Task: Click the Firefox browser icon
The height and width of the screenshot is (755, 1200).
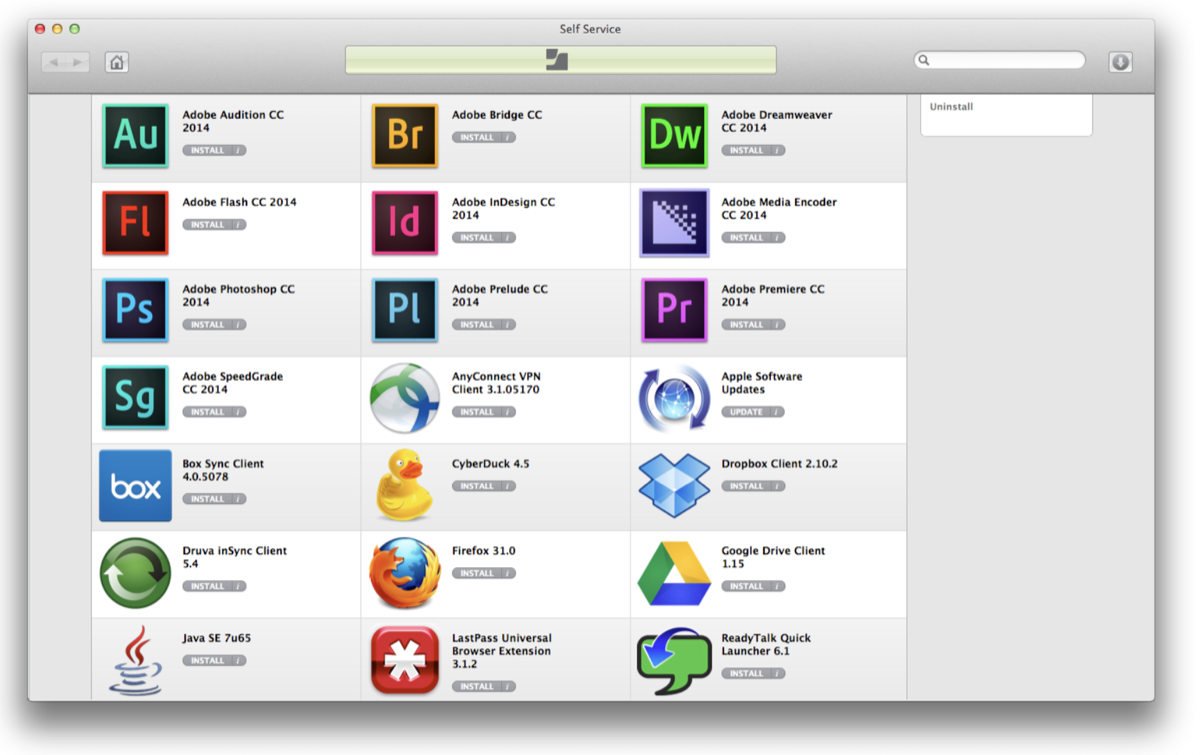Action: point(404,574)
